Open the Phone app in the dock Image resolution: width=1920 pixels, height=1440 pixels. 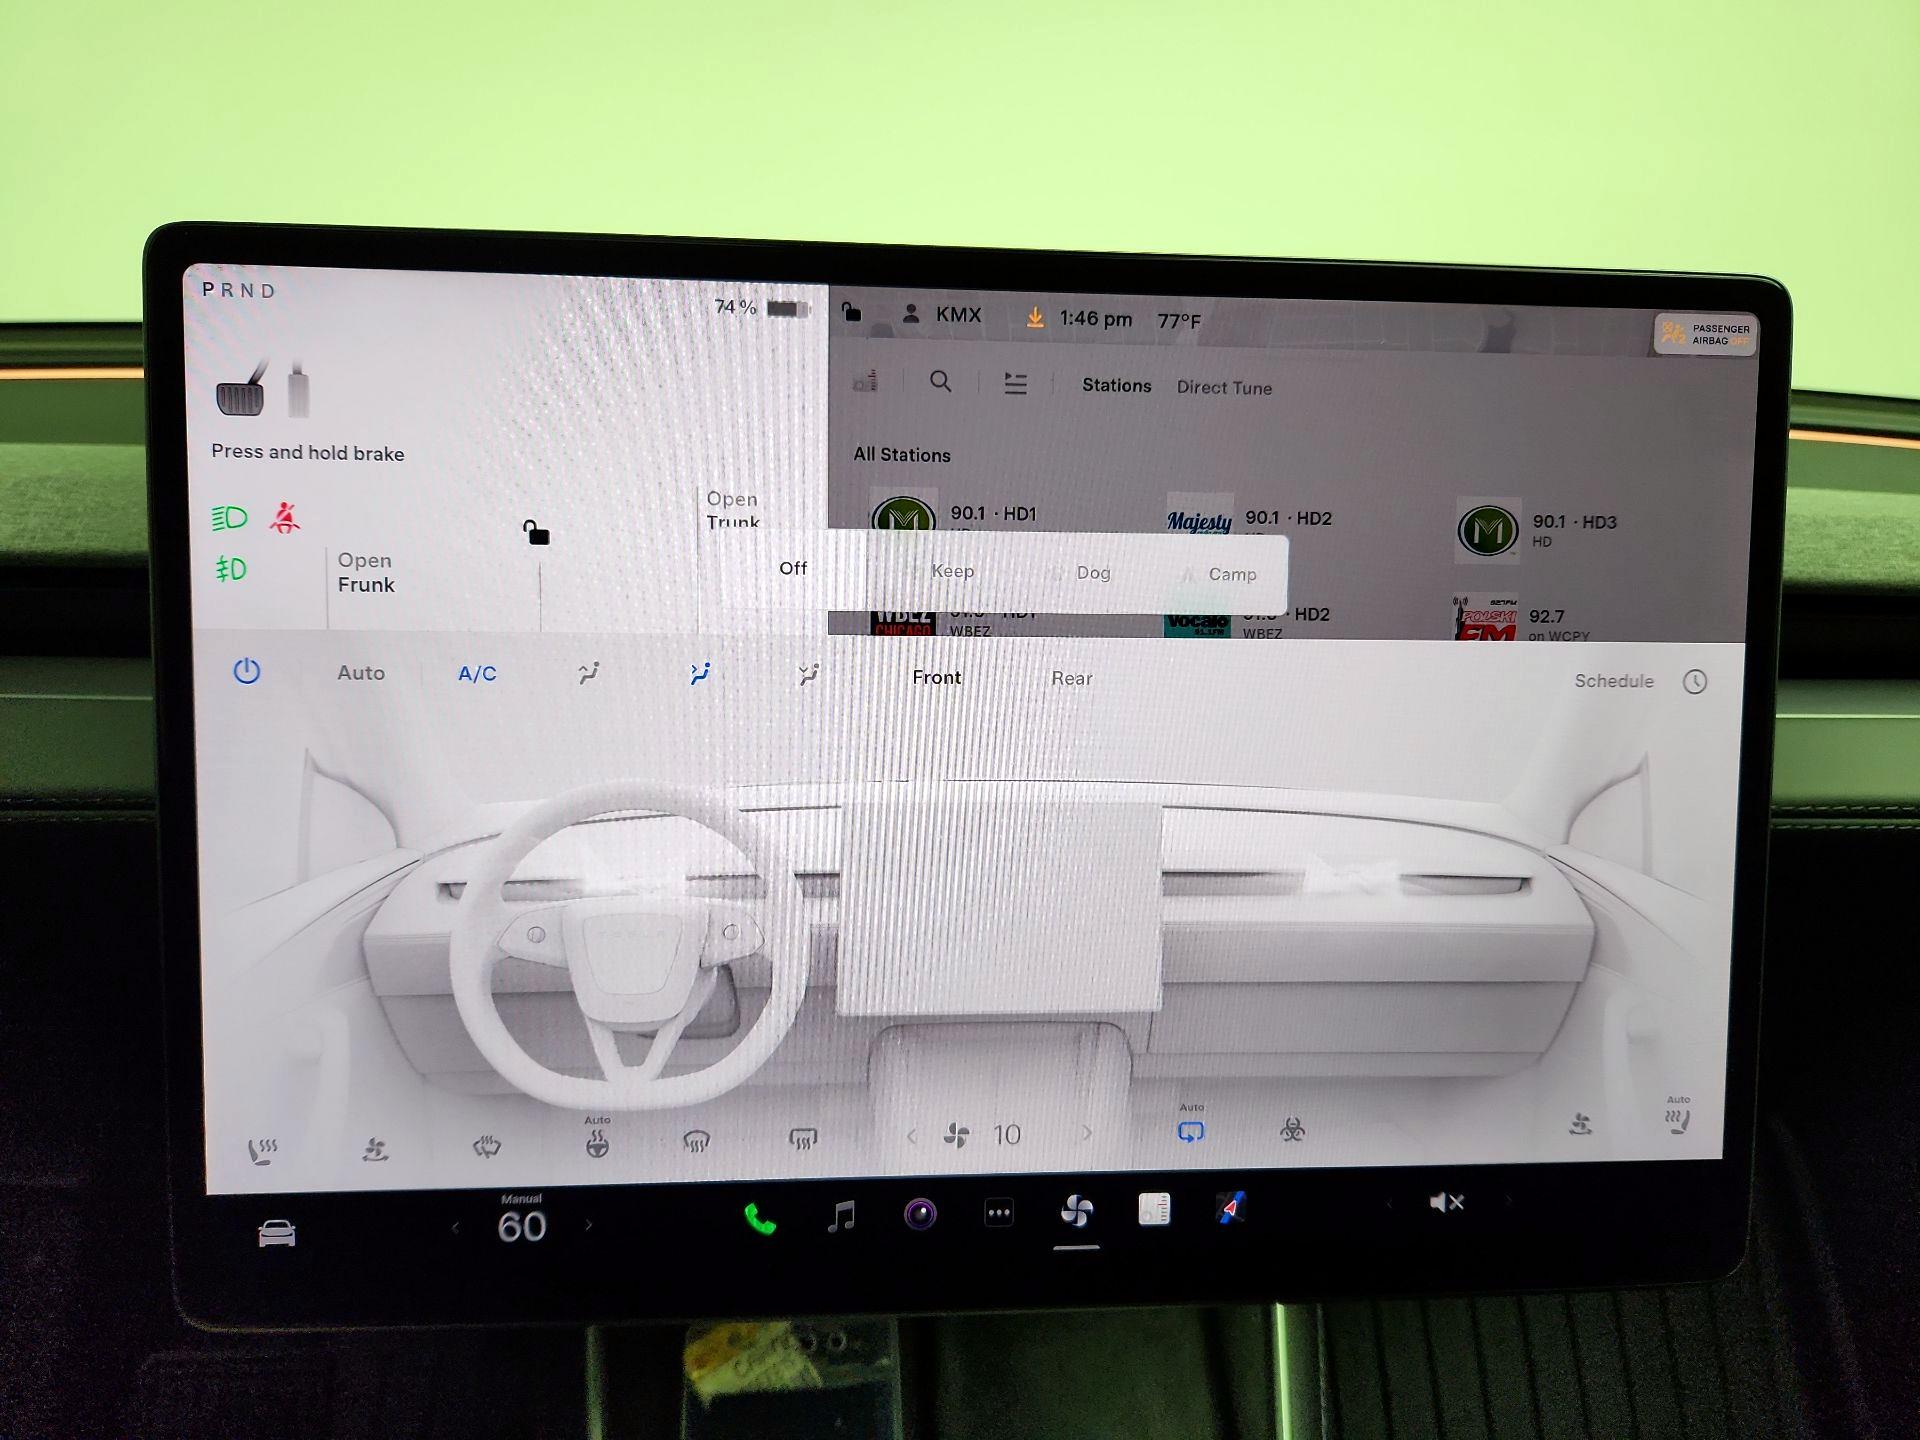pyautogui.click(x=760, y=1219)
